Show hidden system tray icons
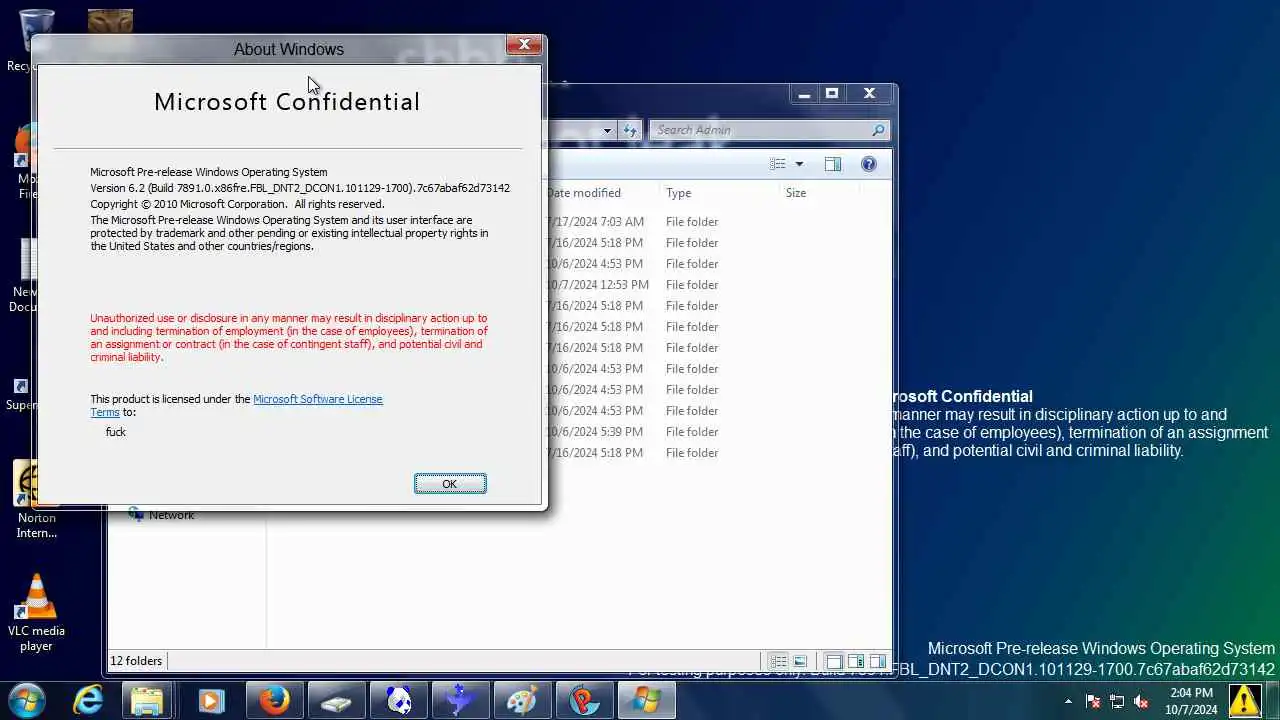Viewport: 1280px width, 720px height. (x=1068, y=701)
